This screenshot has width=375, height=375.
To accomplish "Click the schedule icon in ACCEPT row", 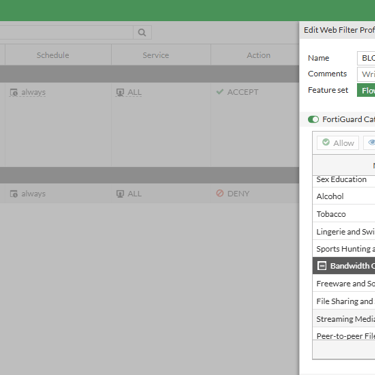I will point(14,92).
